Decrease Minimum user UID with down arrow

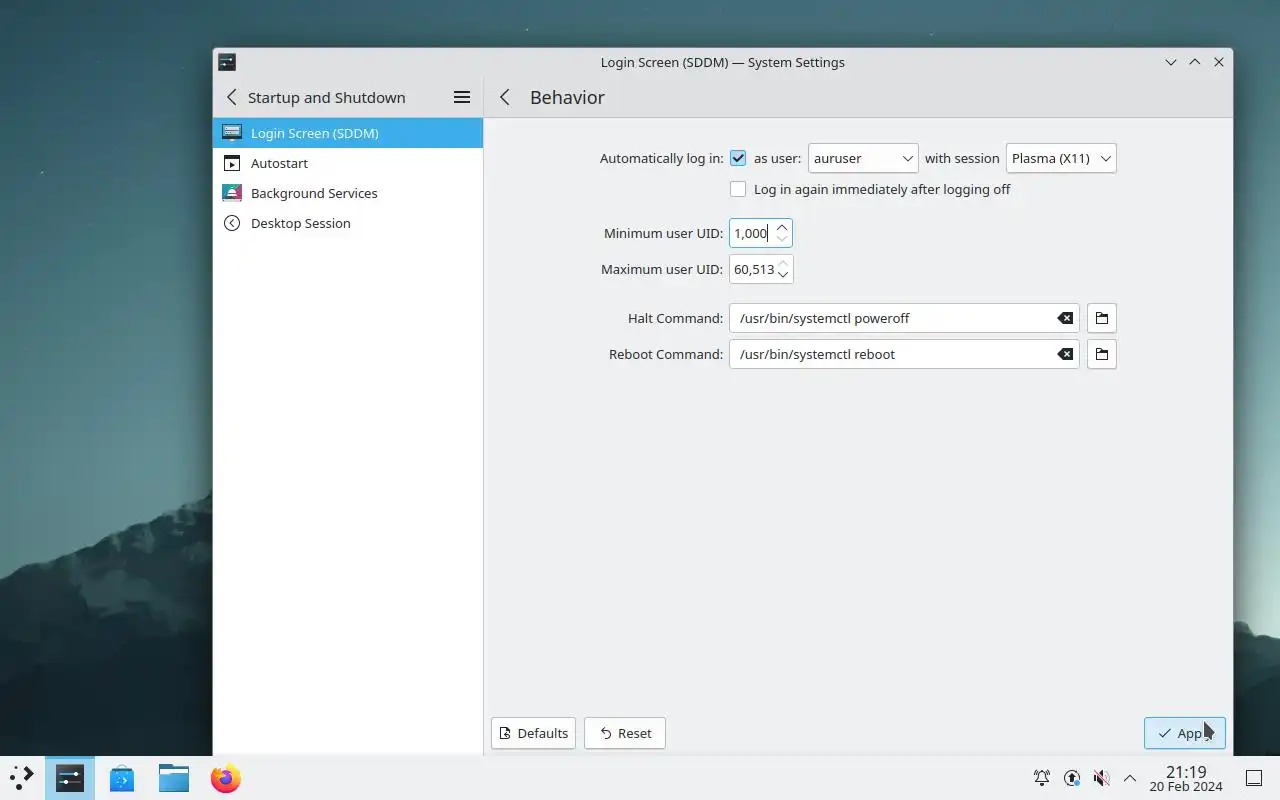coord(782,240)
